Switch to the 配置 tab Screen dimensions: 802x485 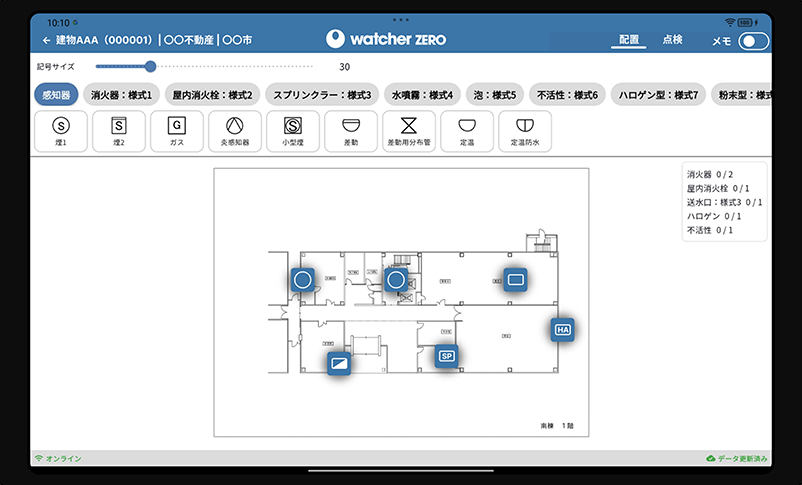click(629, 40)
